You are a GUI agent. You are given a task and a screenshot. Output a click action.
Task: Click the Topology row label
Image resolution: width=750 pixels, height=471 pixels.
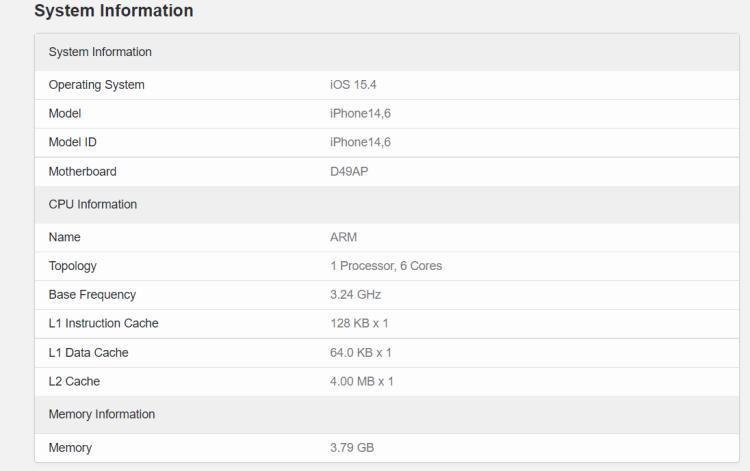point(72,266)
